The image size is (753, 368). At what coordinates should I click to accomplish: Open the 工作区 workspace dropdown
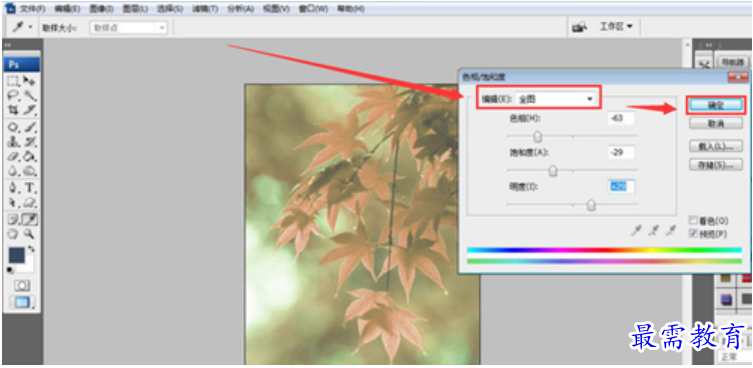click(617, 27)
